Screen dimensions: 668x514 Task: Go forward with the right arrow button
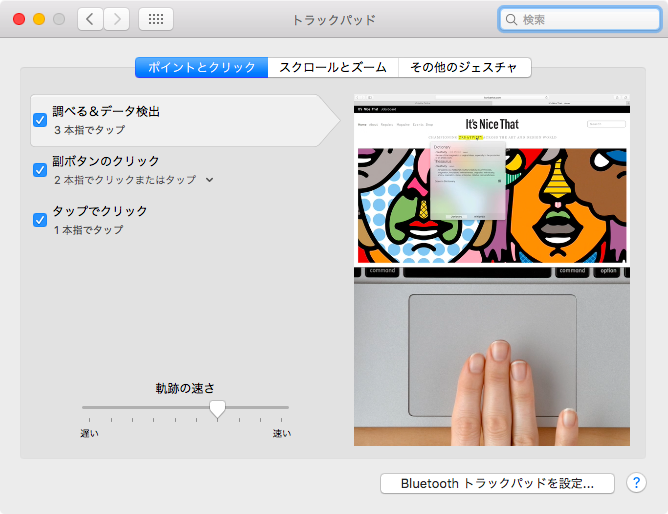coord(117,19)
